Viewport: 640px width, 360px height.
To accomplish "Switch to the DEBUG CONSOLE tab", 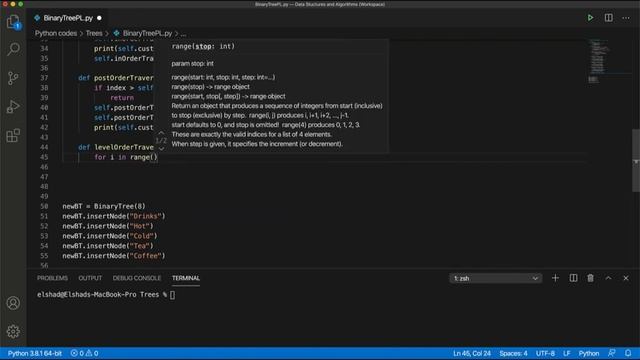I will point(137,278).
